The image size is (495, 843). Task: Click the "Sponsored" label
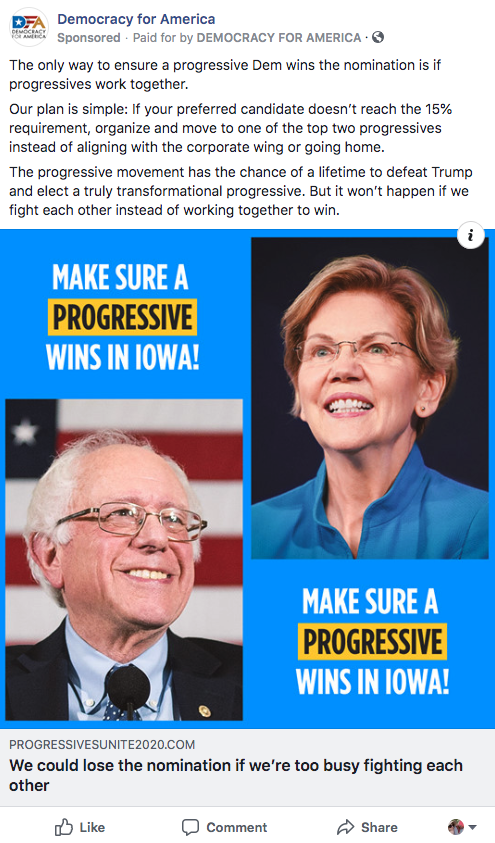pos(89,38)
